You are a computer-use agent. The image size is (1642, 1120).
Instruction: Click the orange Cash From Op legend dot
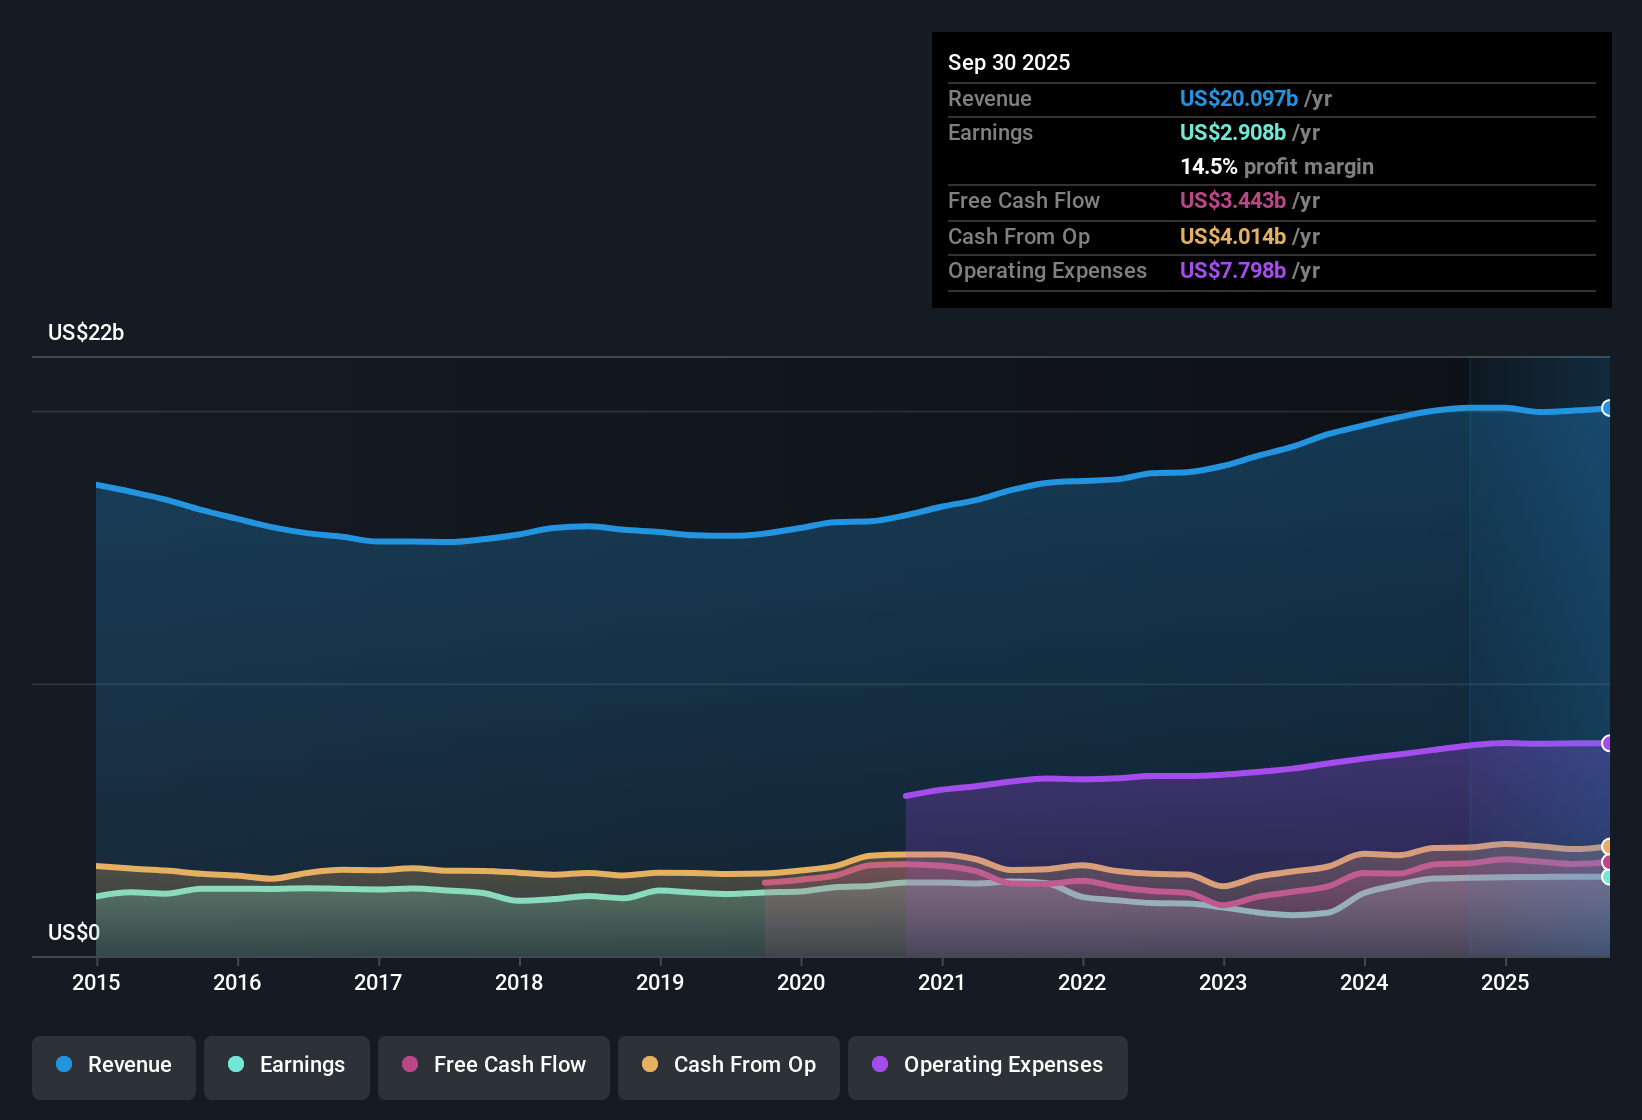tap(650, 1065)
